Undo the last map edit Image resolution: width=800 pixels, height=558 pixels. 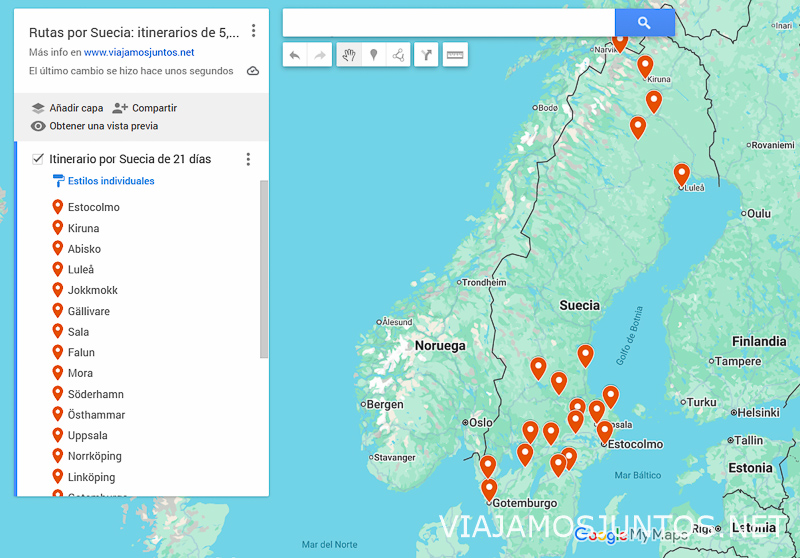[x=295, y=55]
